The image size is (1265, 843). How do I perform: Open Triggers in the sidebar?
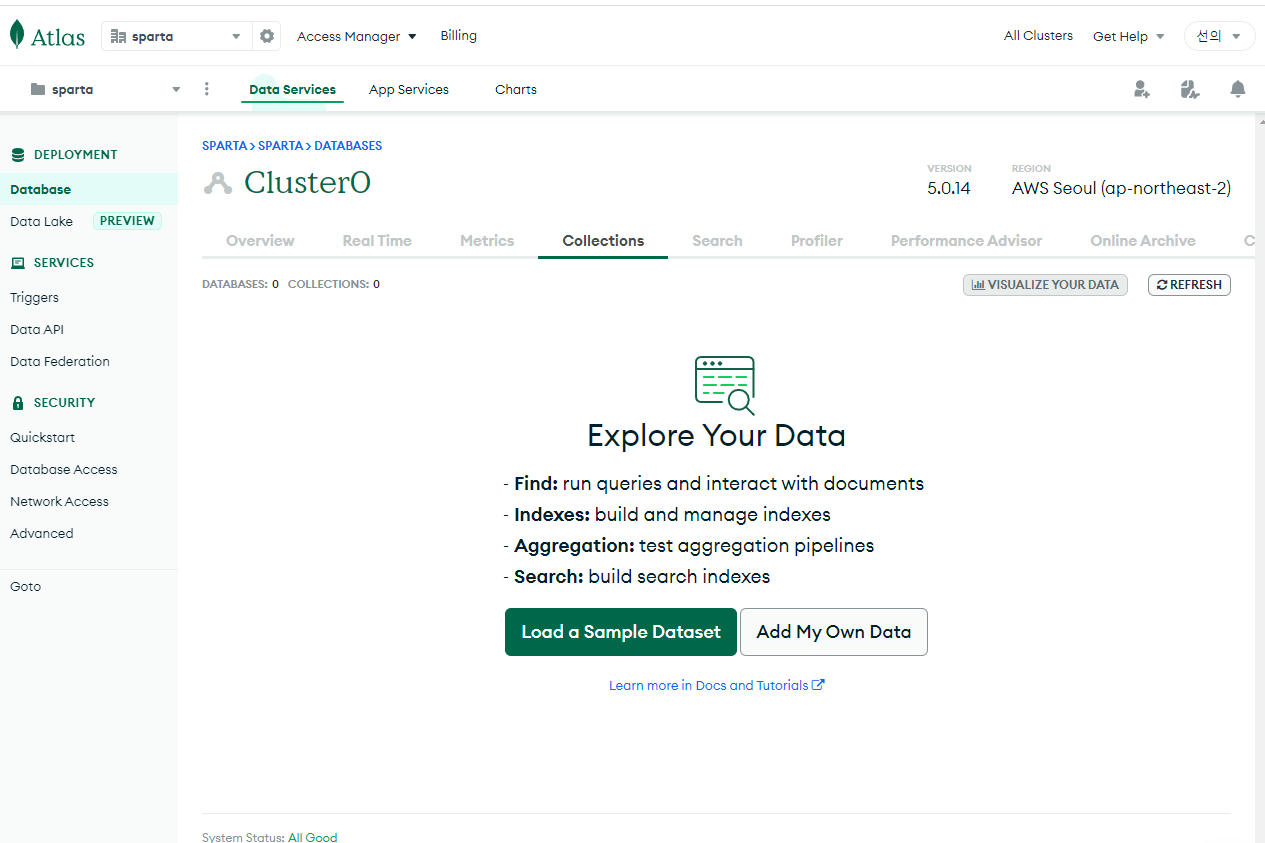point(34,297)
